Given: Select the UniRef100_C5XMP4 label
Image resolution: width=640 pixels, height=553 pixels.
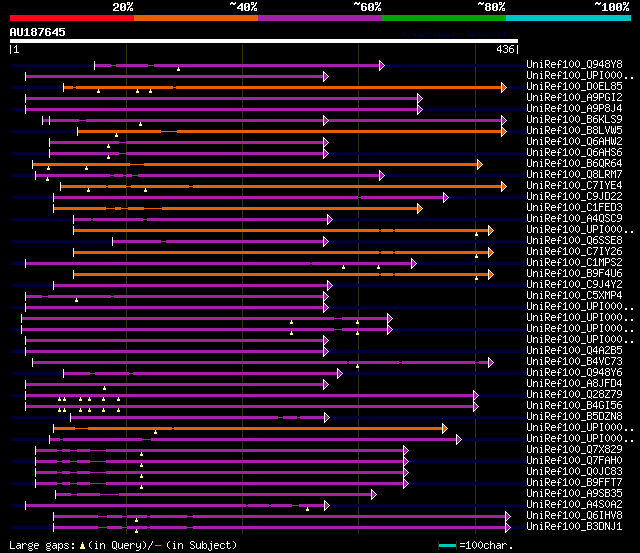Looking at the screenshot, I should 574,296.
